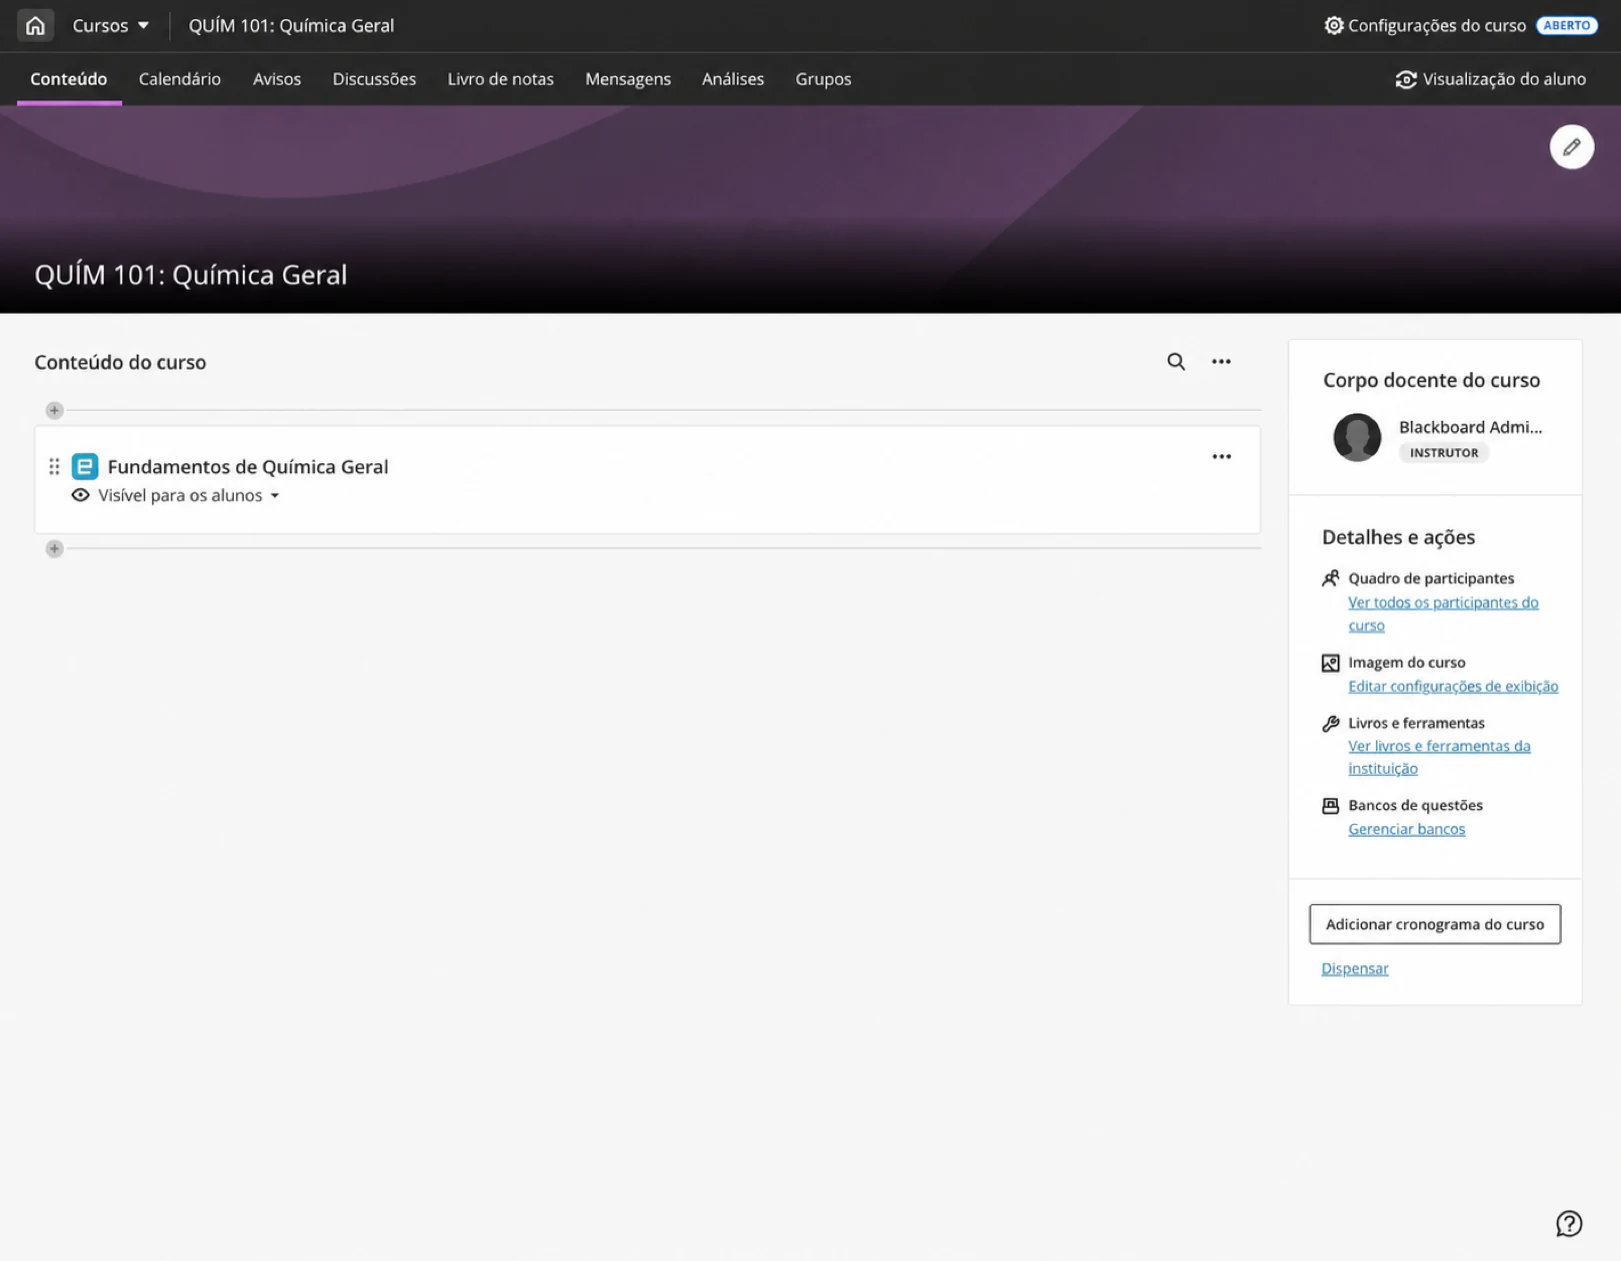This screenshot has width=1621, height=1261.
Task: Open the Grupos tab
Action: pos(823,79)
